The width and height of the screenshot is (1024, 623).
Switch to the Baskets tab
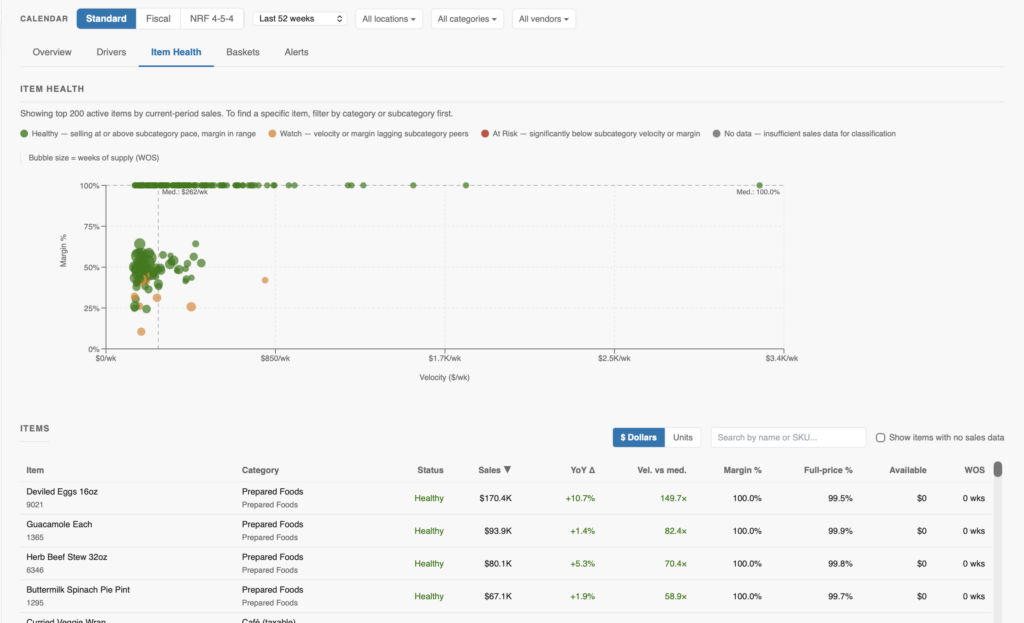[243, 52]
